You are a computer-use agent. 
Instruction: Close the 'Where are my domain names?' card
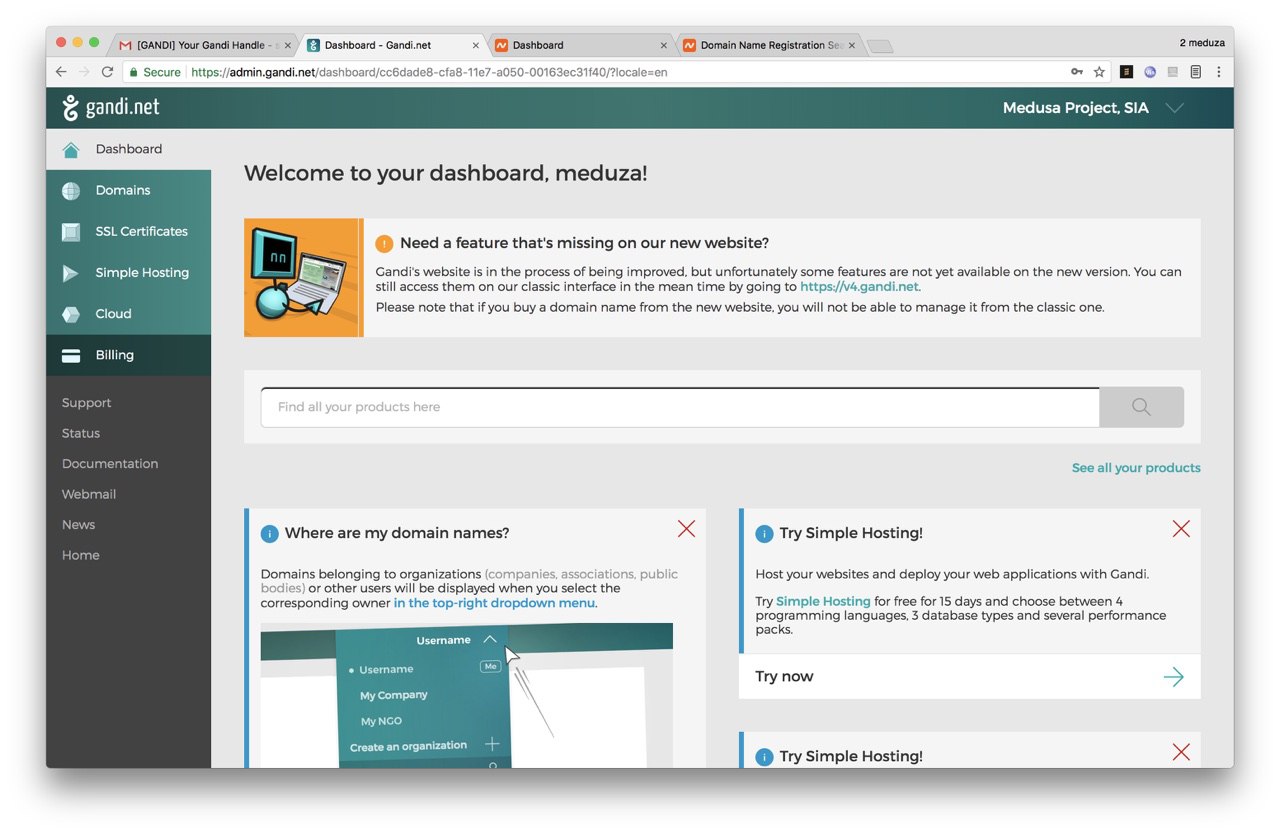tap(686, 529)
